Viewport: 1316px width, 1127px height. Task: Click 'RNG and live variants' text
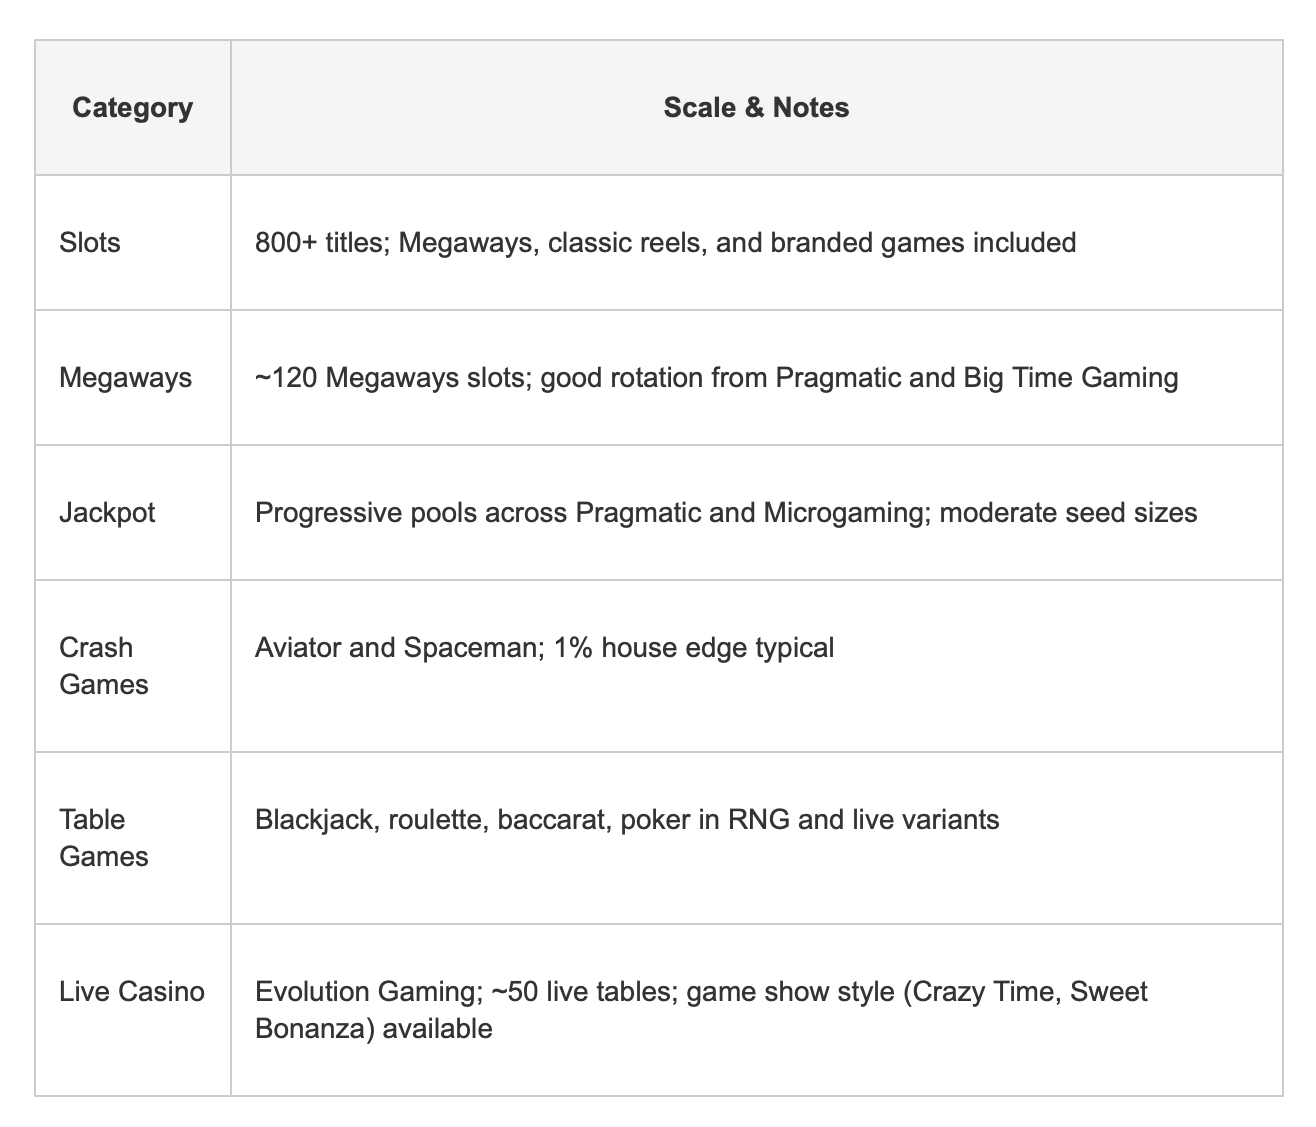pyautogui.click(x=863, y=820)
